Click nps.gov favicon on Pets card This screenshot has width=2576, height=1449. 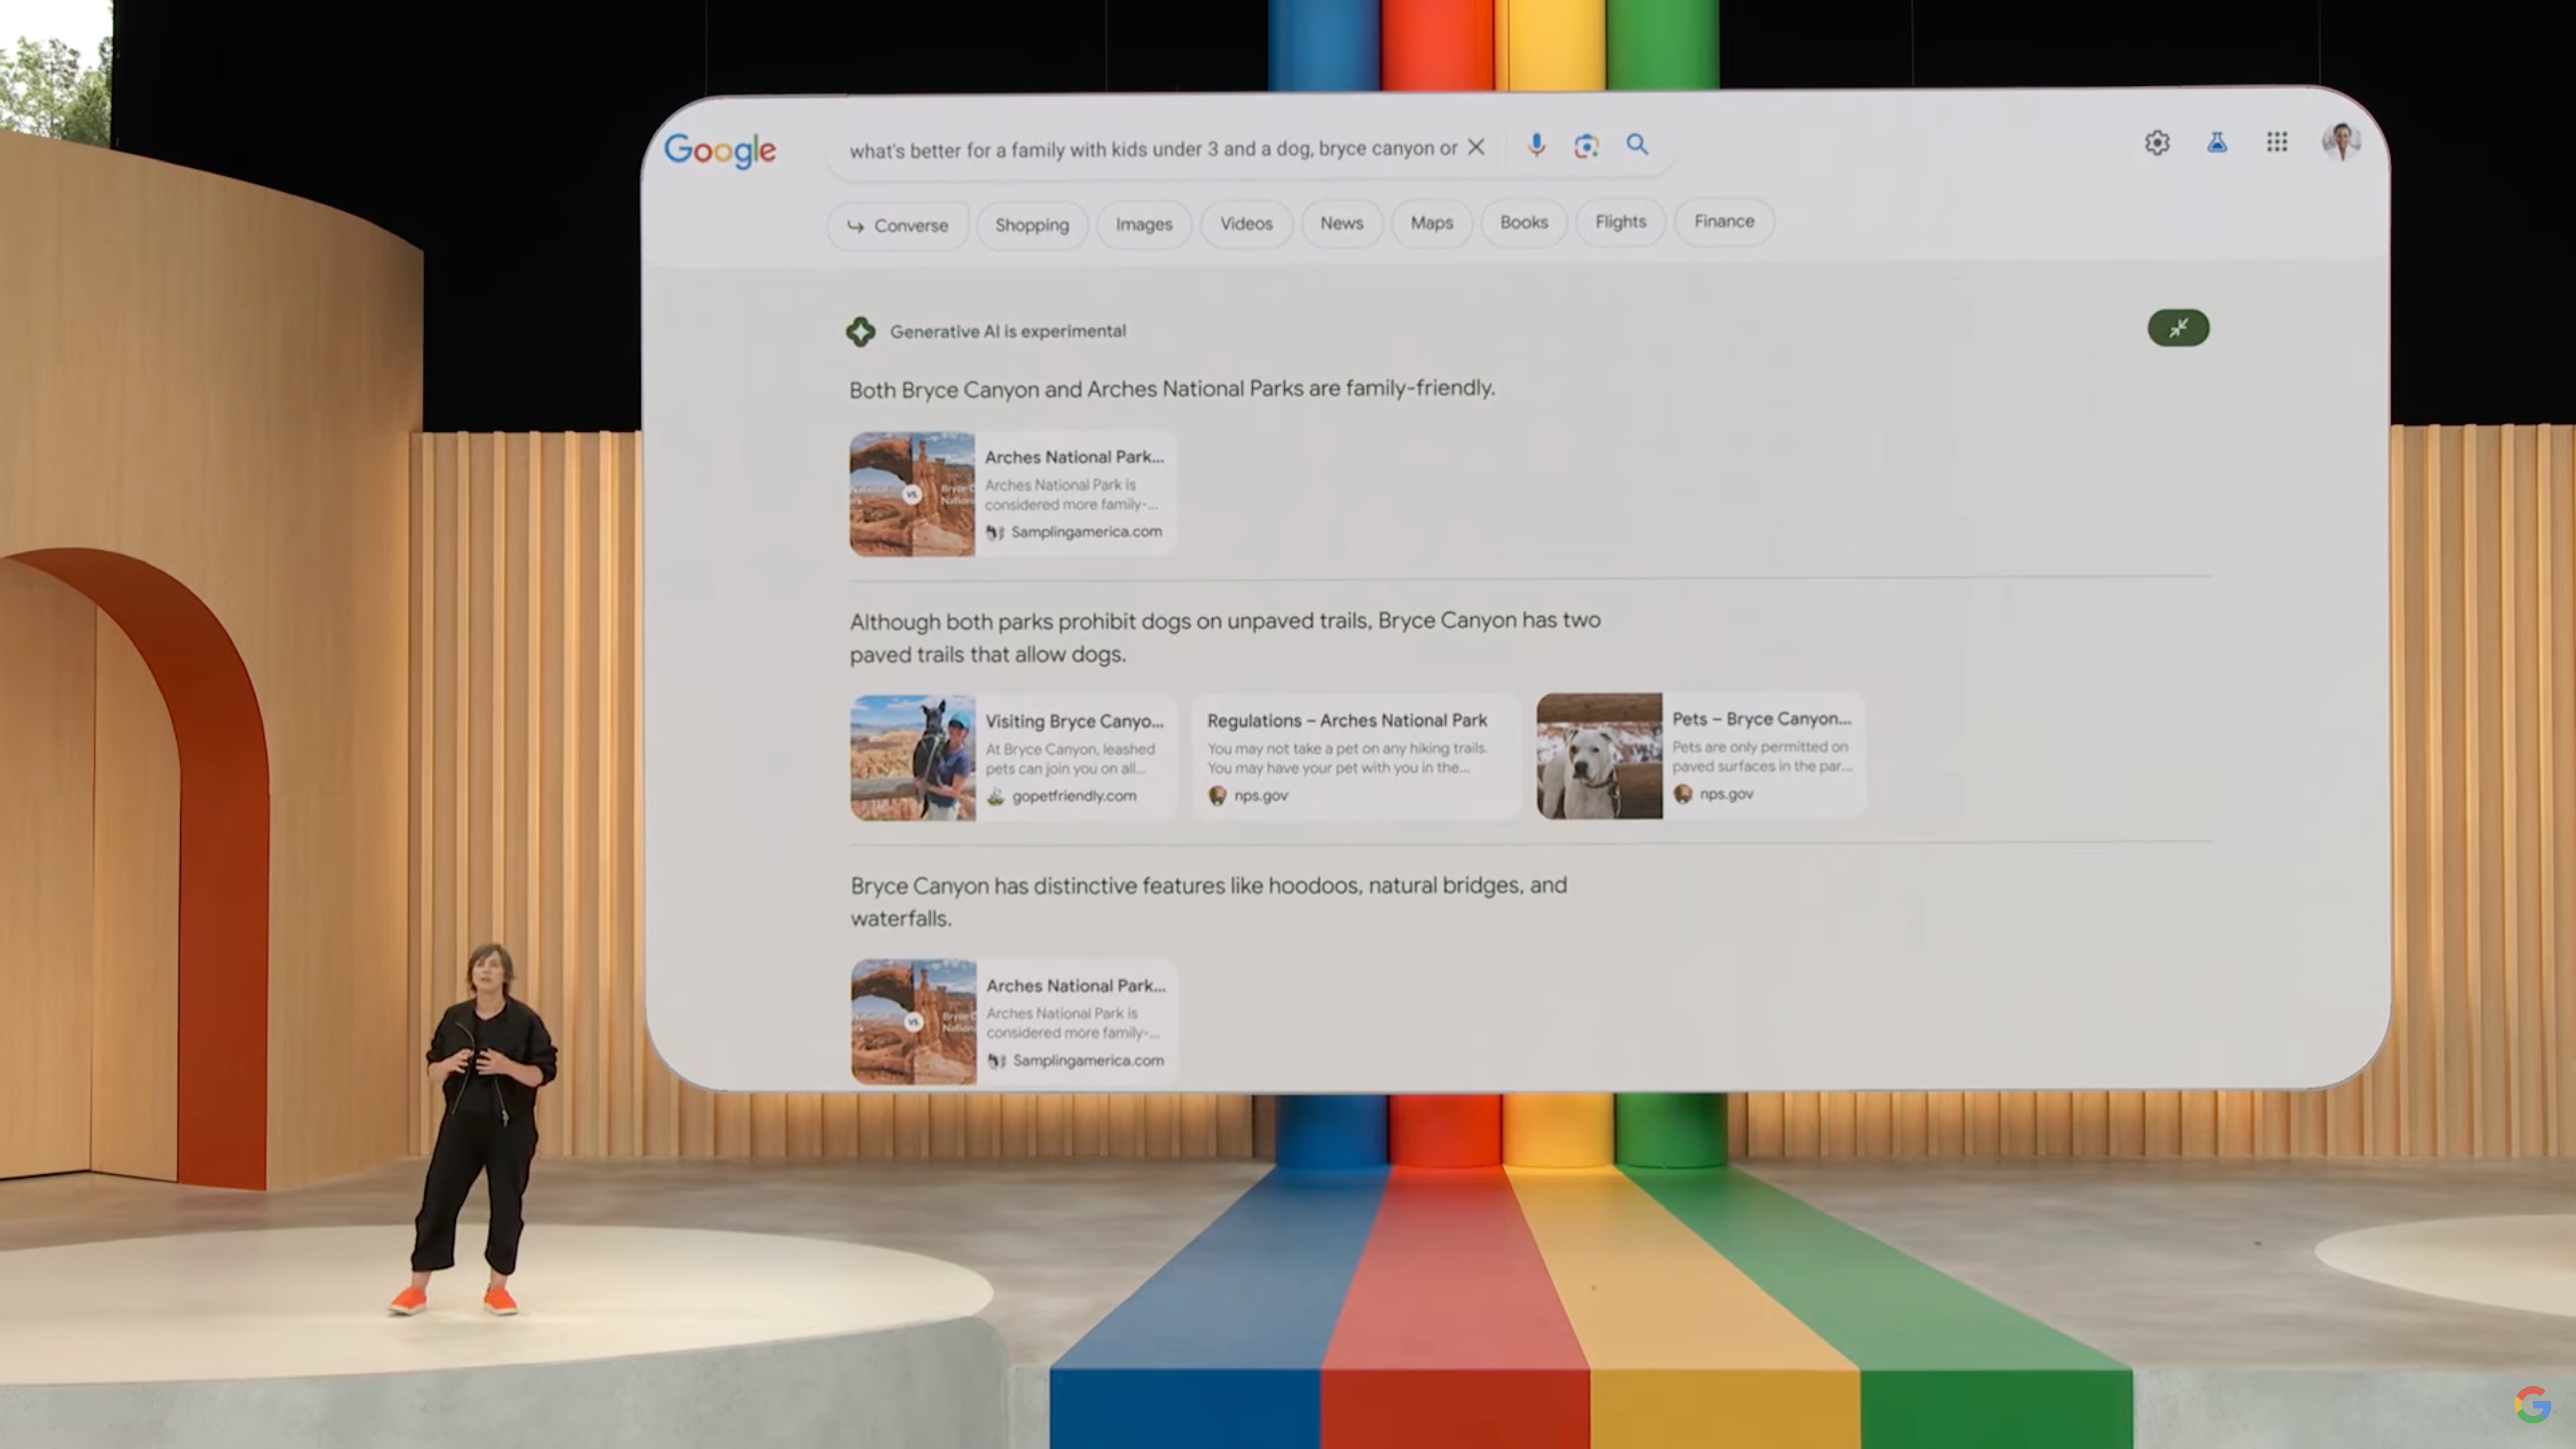1683,794
